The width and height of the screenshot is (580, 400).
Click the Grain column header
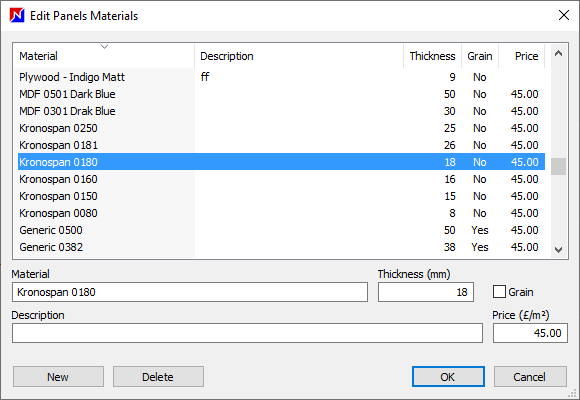pos(480,56)
